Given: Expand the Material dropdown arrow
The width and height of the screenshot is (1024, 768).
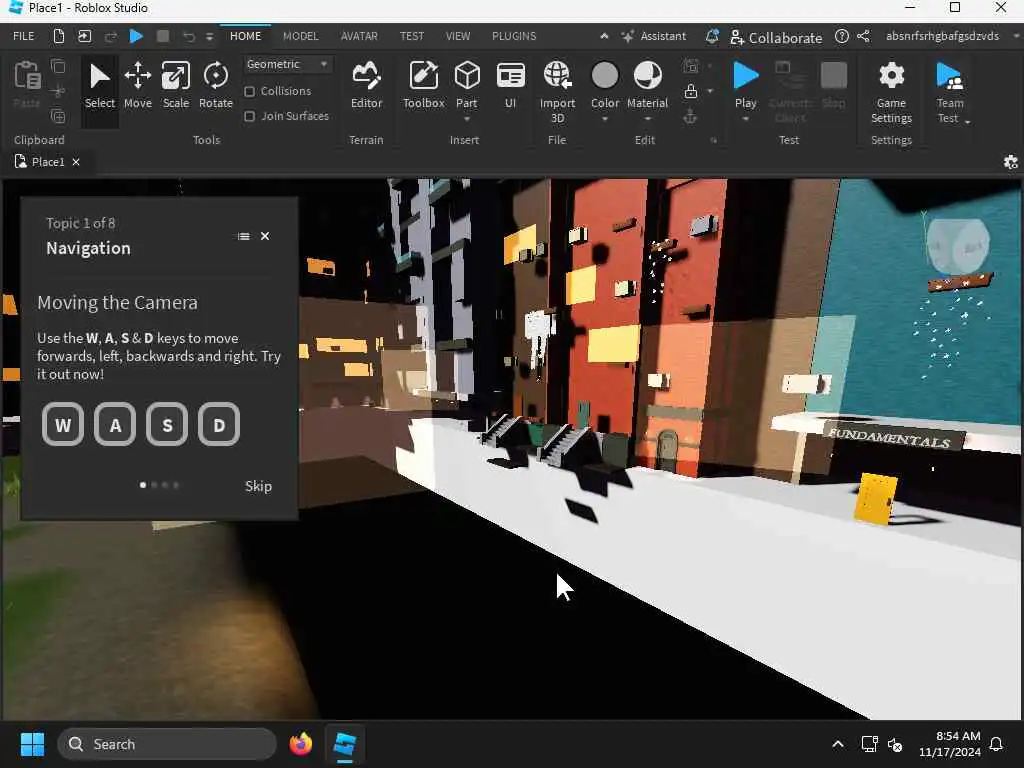Looking at the screenshot, I should coord(647,119).
